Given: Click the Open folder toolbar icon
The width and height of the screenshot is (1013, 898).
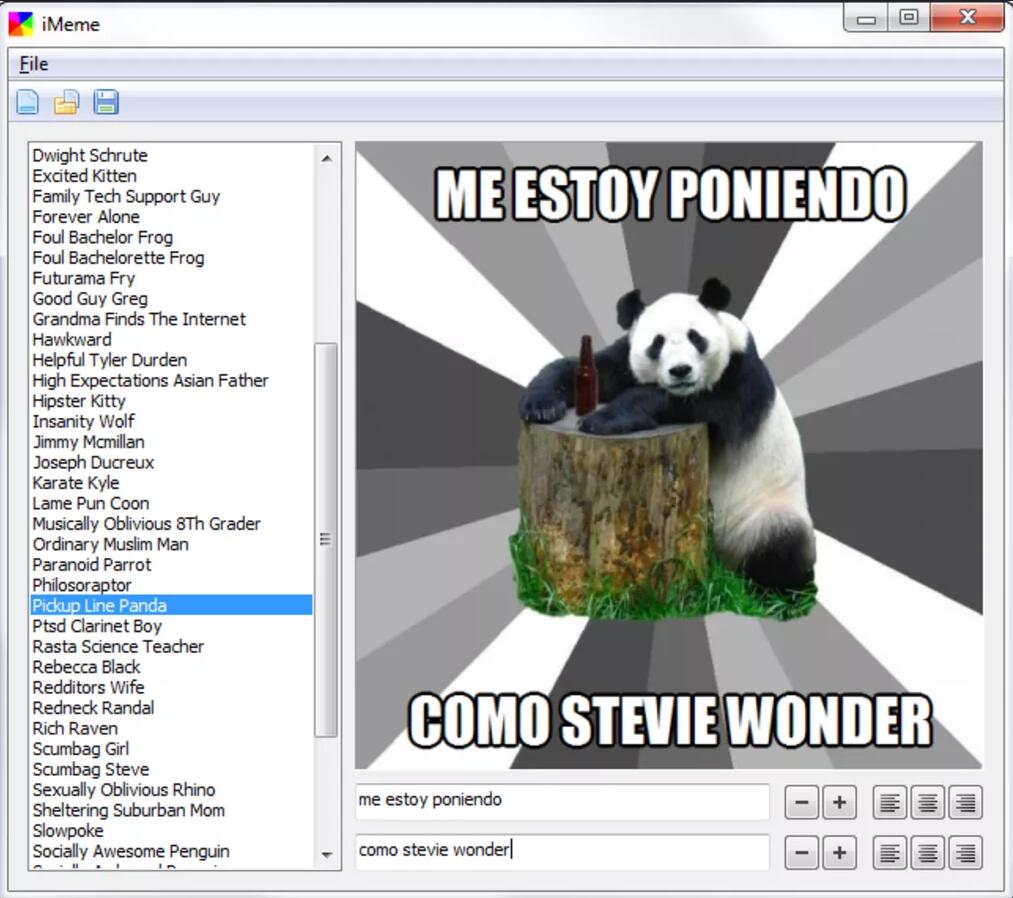Looking at the screenshot, I should click(67, 102).
